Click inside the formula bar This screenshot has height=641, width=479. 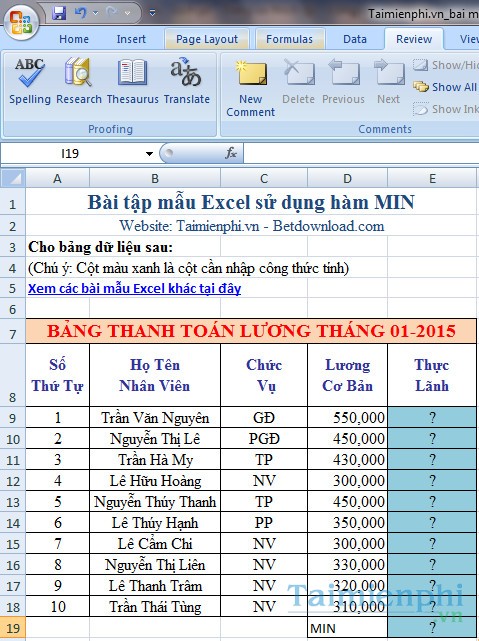361,154
